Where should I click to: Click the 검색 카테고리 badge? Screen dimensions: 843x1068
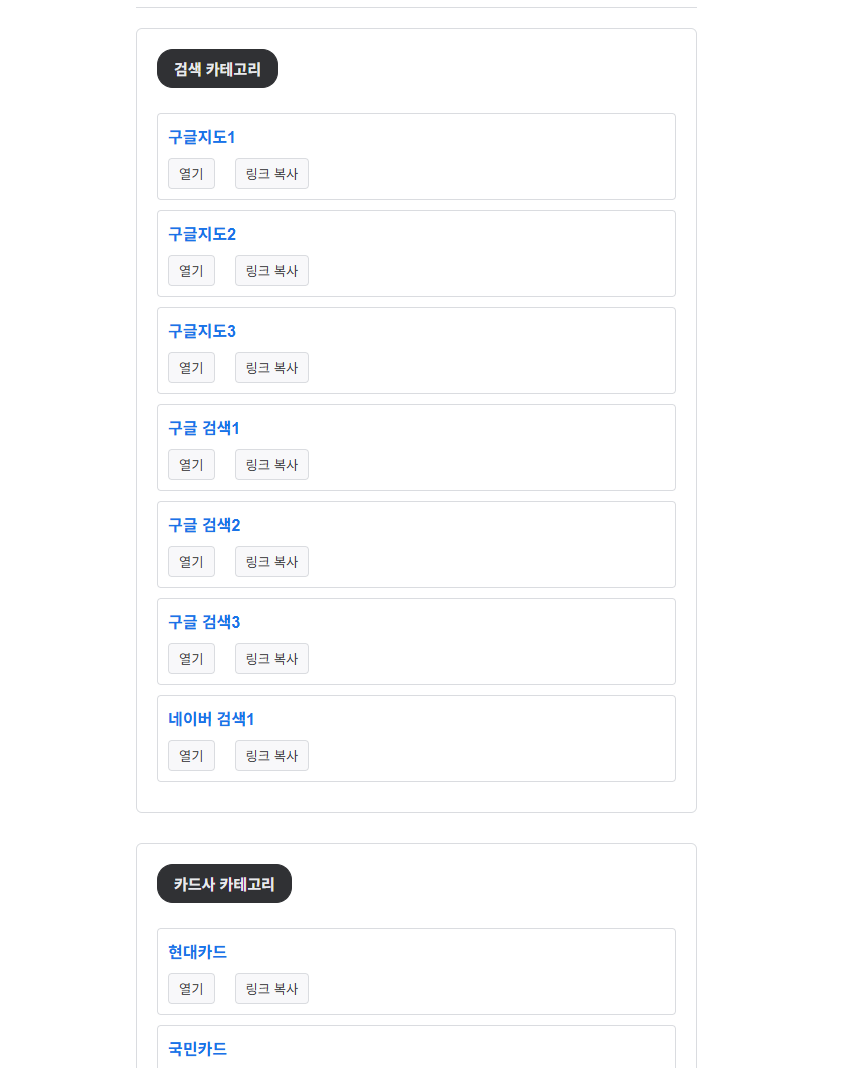217,68
